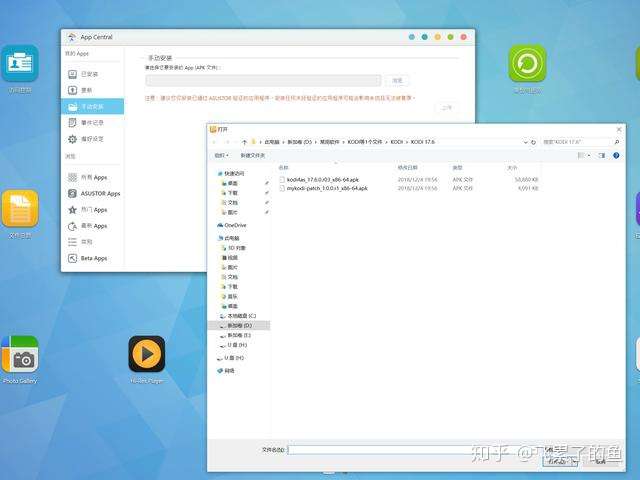The height and width of the screenshot is (480, 640).
Task: Browse popular Apps with star icon
Action: 73,210
